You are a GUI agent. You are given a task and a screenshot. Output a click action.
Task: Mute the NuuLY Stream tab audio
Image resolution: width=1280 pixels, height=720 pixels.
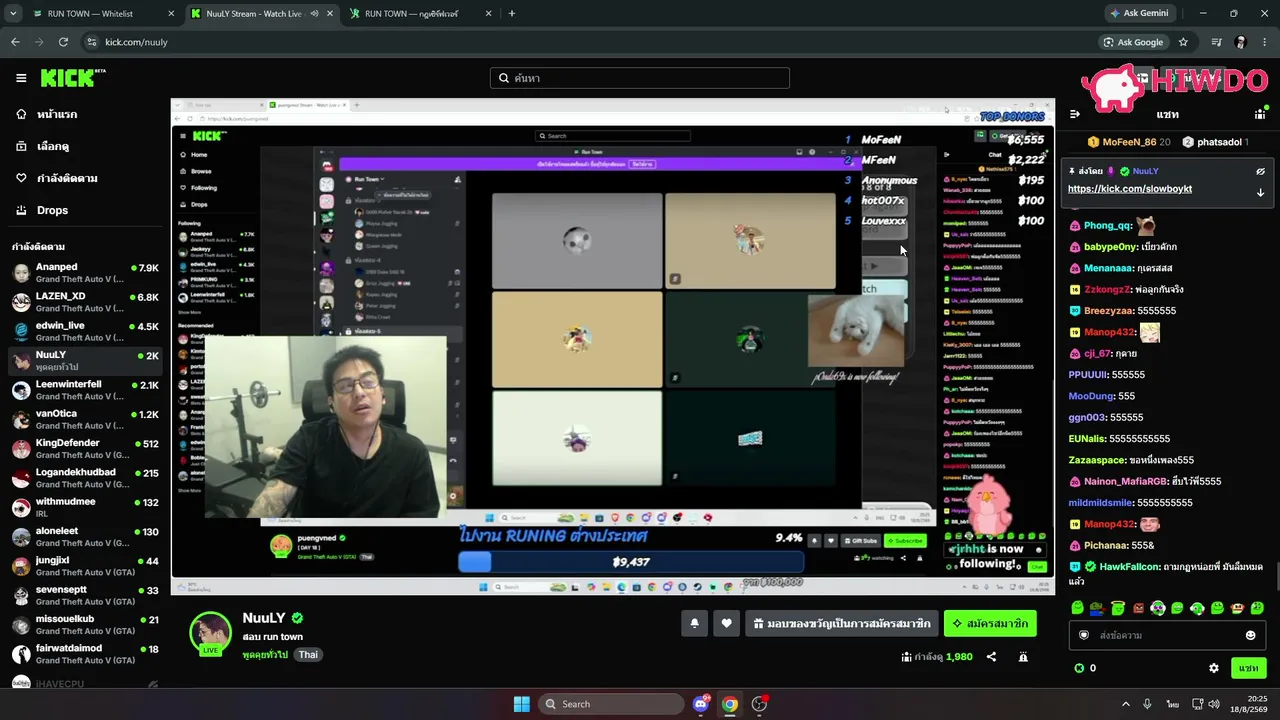[x=314, y=14]
